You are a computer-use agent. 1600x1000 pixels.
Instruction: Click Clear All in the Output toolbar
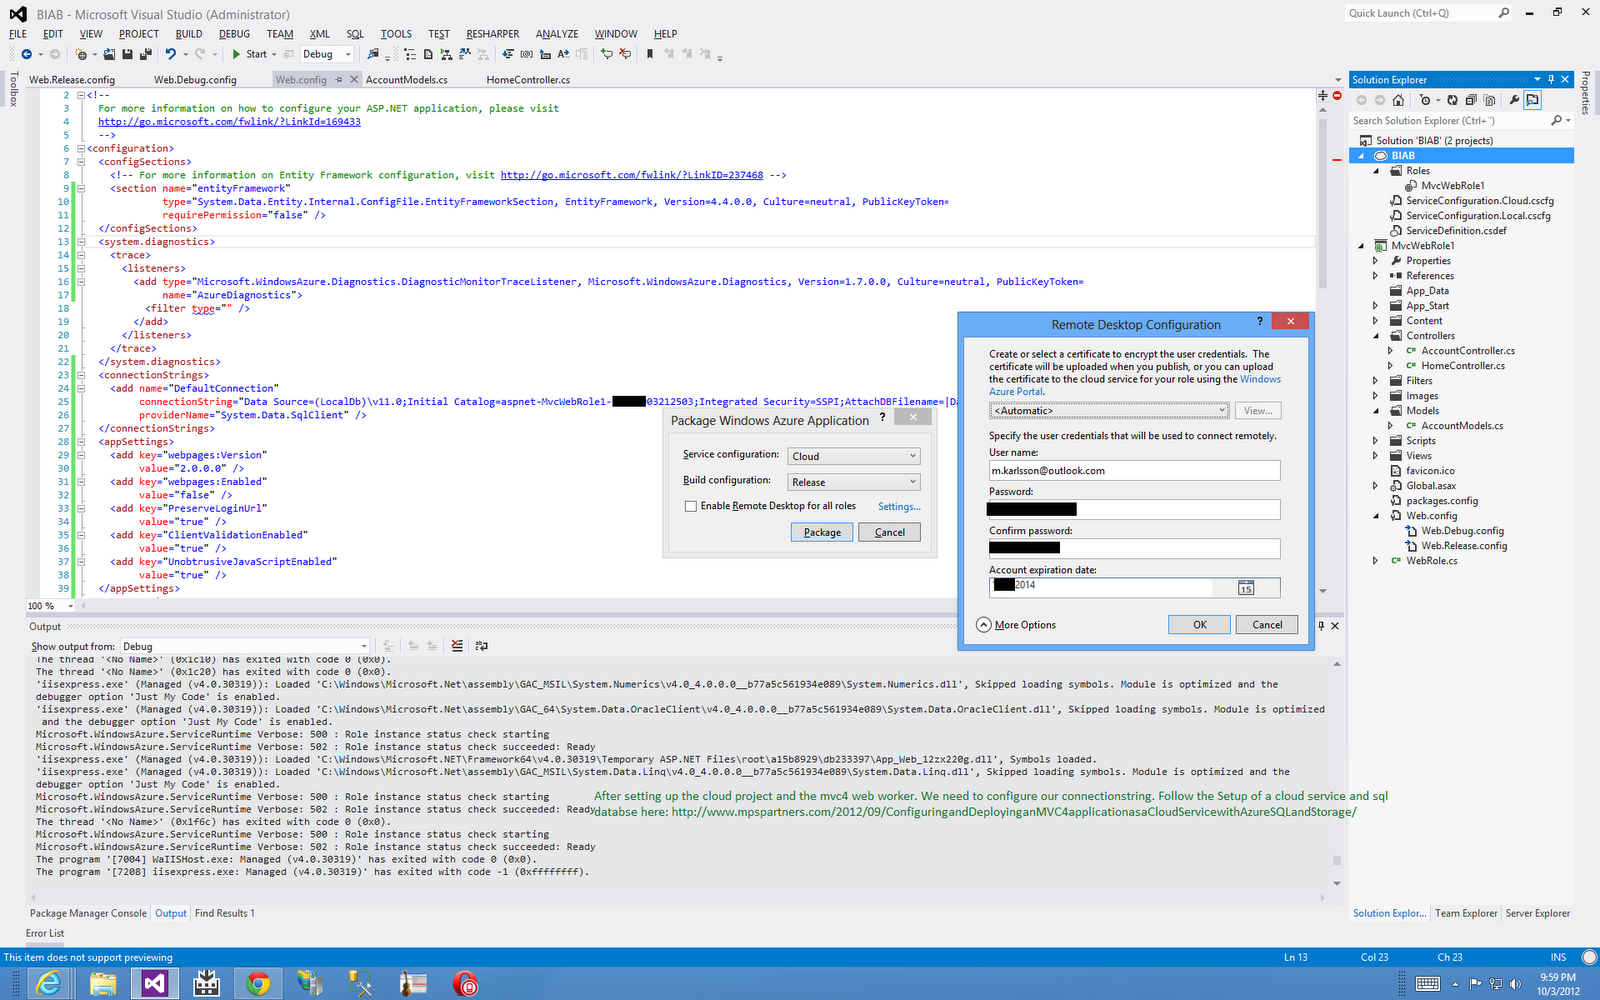coord(457,646)
